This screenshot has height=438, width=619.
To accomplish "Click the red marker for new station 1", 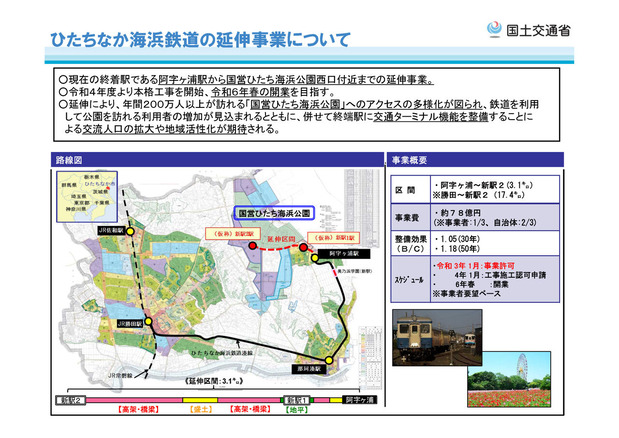I will tap(303, 247).
